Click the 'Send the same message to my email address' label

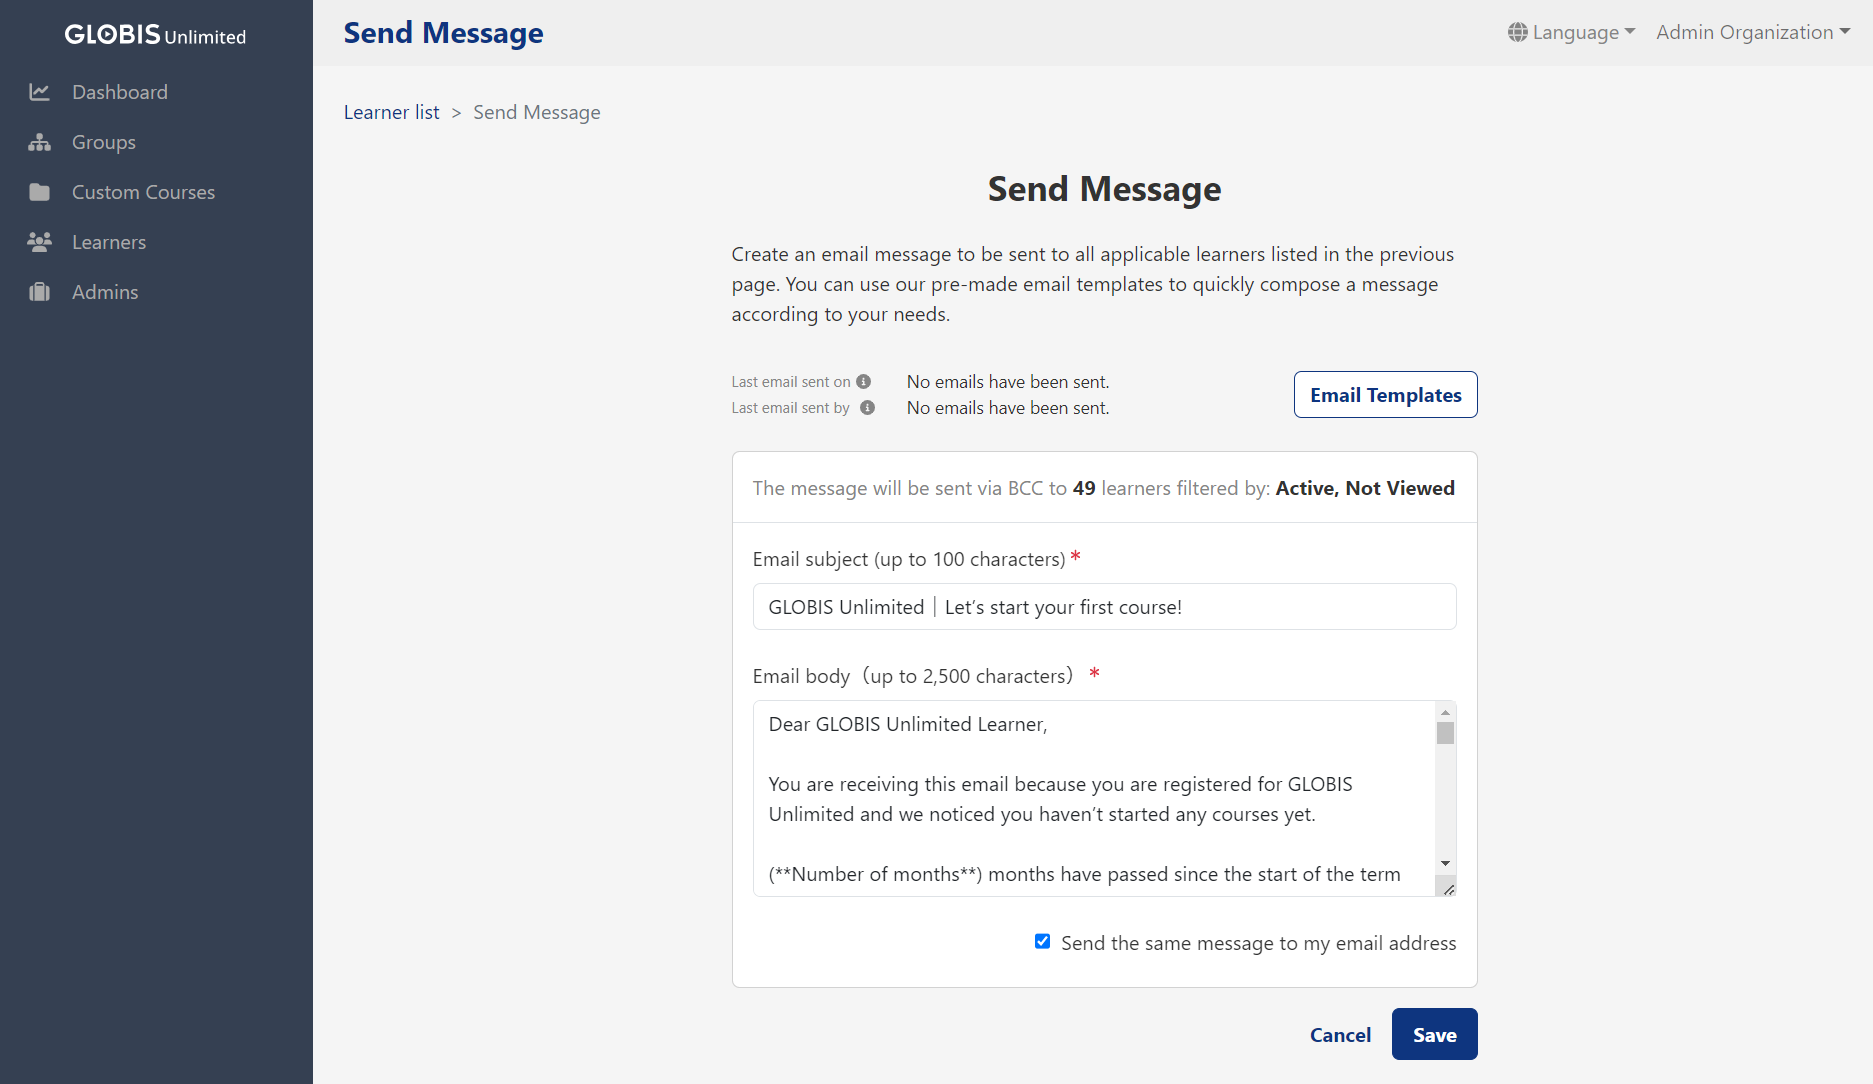pyautogui.click(x=1258, y=943)
